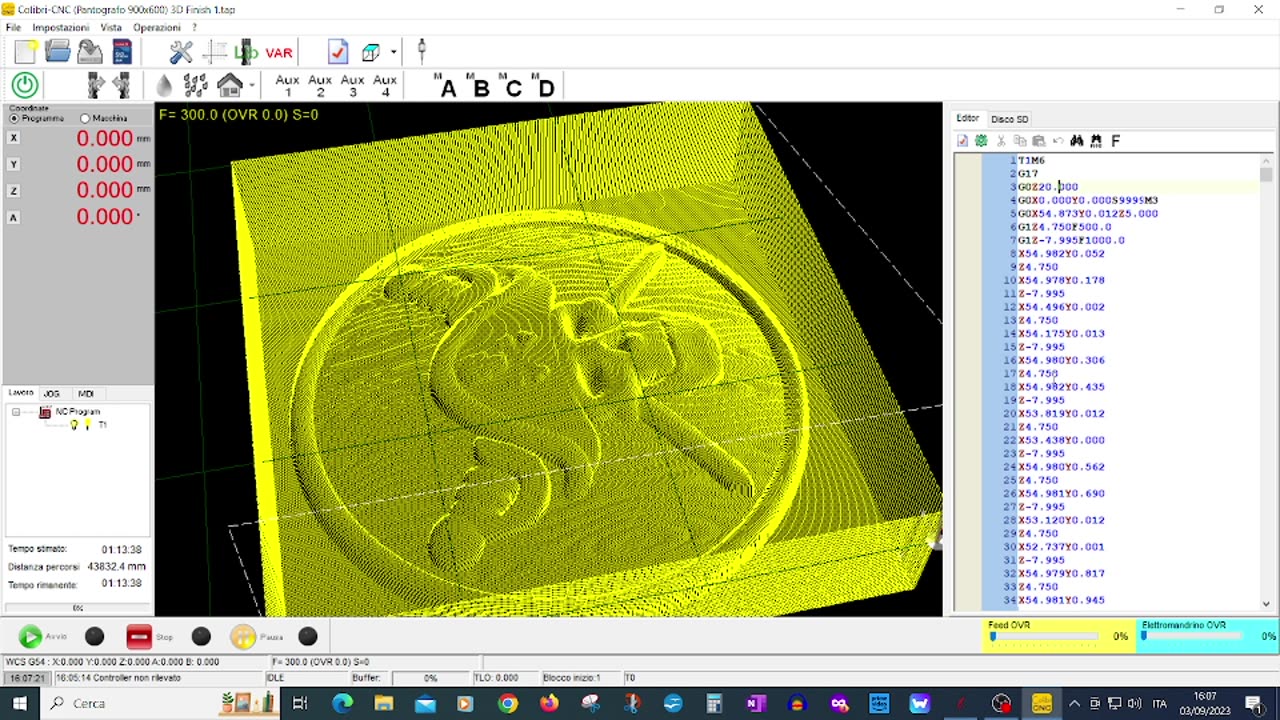Click the find-and-replace binoculars icon
The width and height of the screenshot is (1280, 720).
[x=1096, y=141]
